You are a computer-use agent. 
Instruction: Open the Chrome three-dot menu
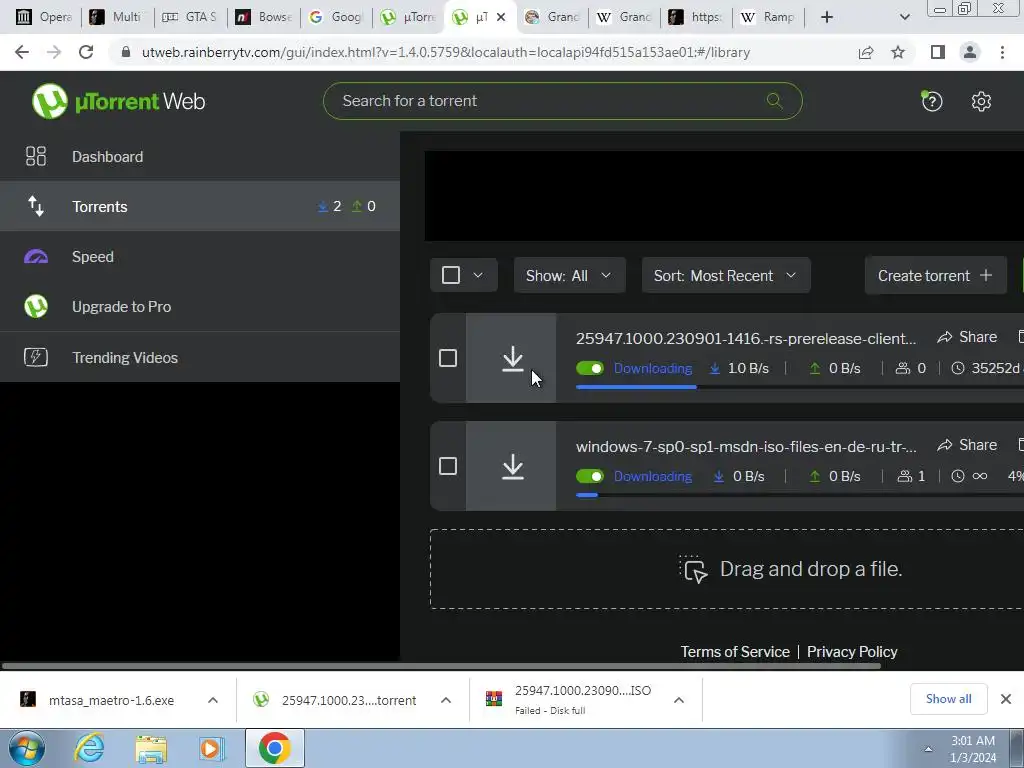[x=1002, y=52]
